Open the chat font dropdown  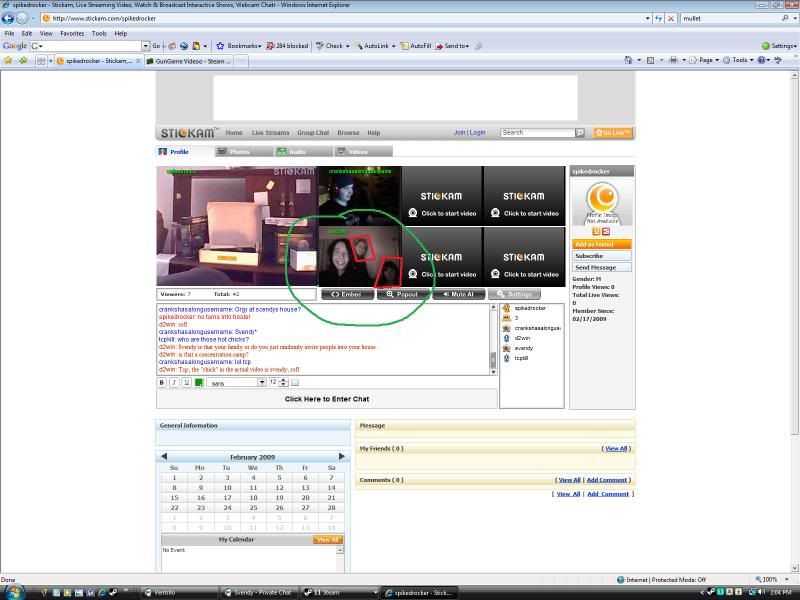pyautogui.click(x=262, y=382)
